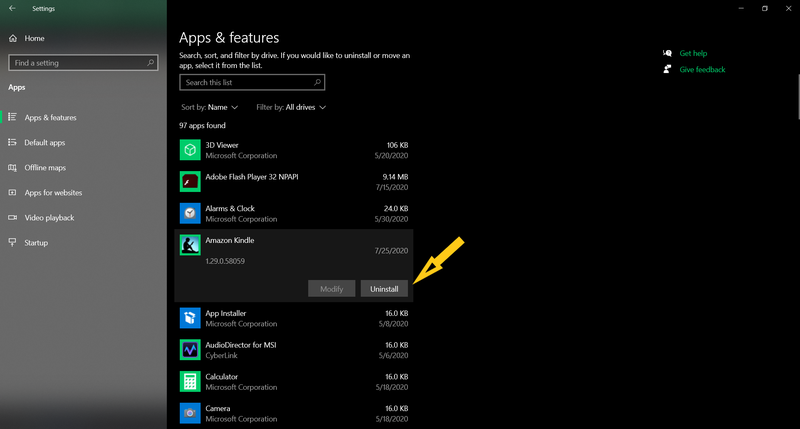The image size is (800, 429).
Task: Click the 3D Viewer app icon
Action: pyautogui.click(x=190, y=150)
